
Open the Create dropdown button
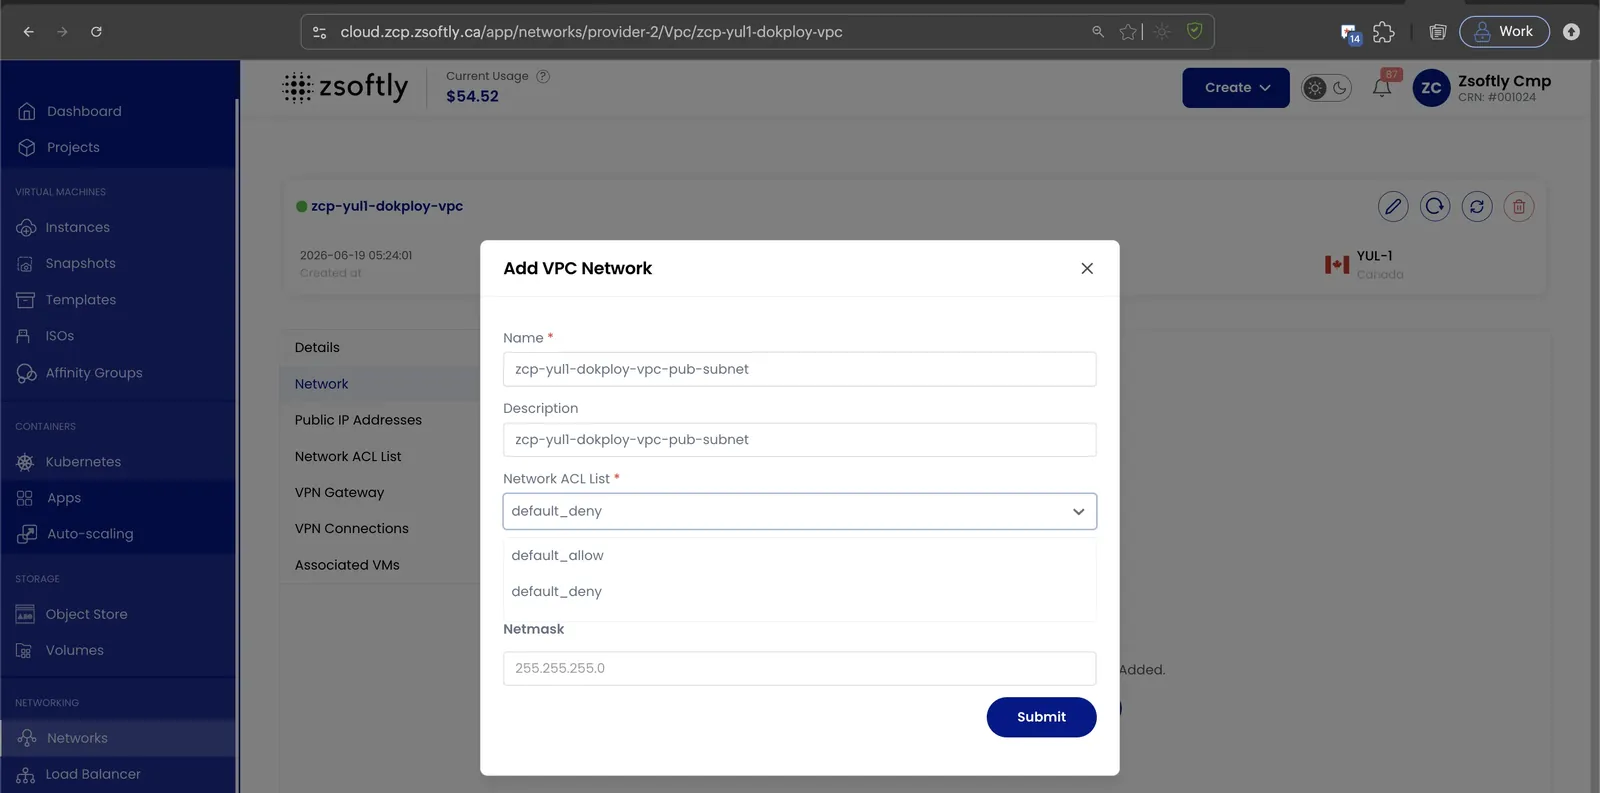[1236, 88]
